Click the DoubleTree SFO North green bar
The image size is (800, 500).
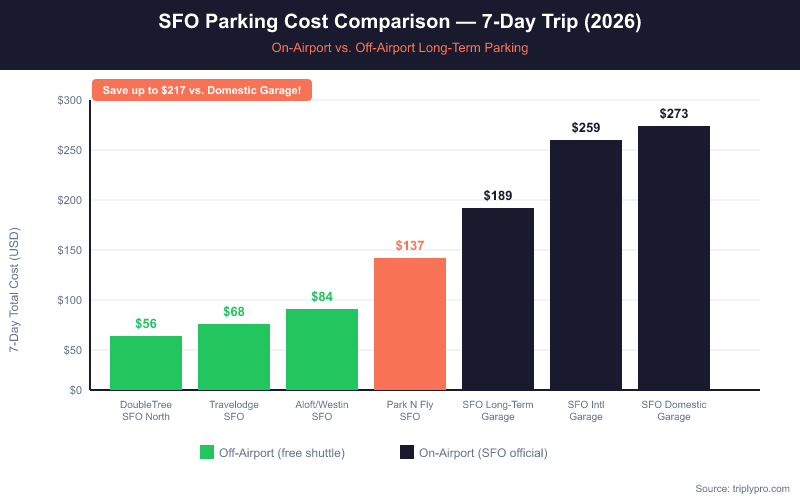[x=146, y=363]
